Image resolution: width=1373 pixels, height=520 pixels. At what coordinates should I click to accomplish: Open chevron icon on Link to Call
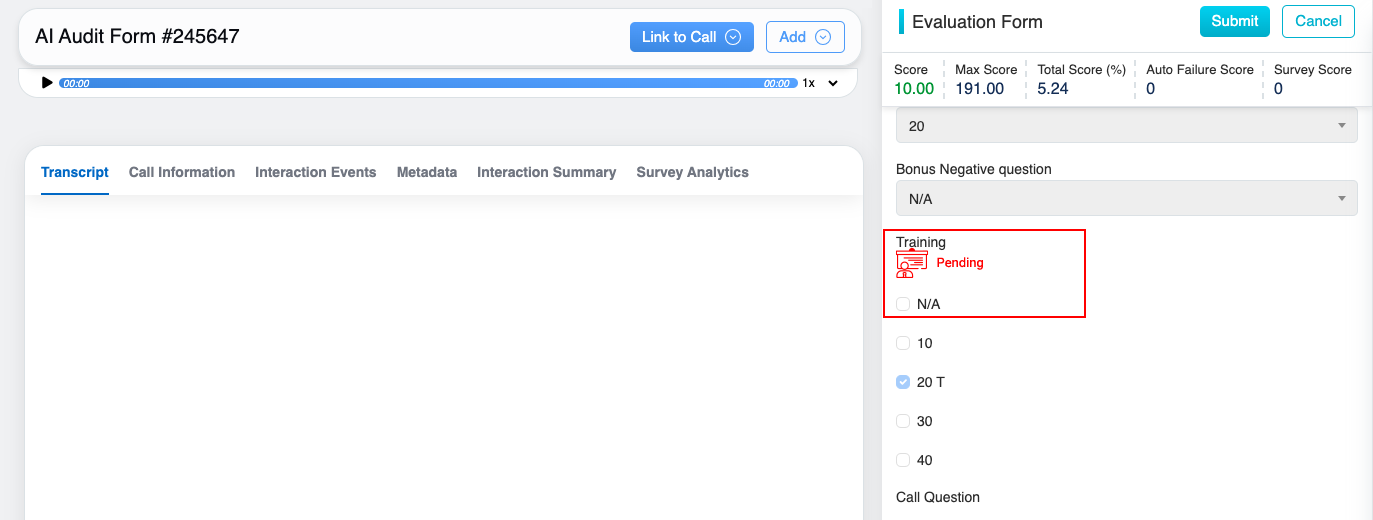click(732, 37)
